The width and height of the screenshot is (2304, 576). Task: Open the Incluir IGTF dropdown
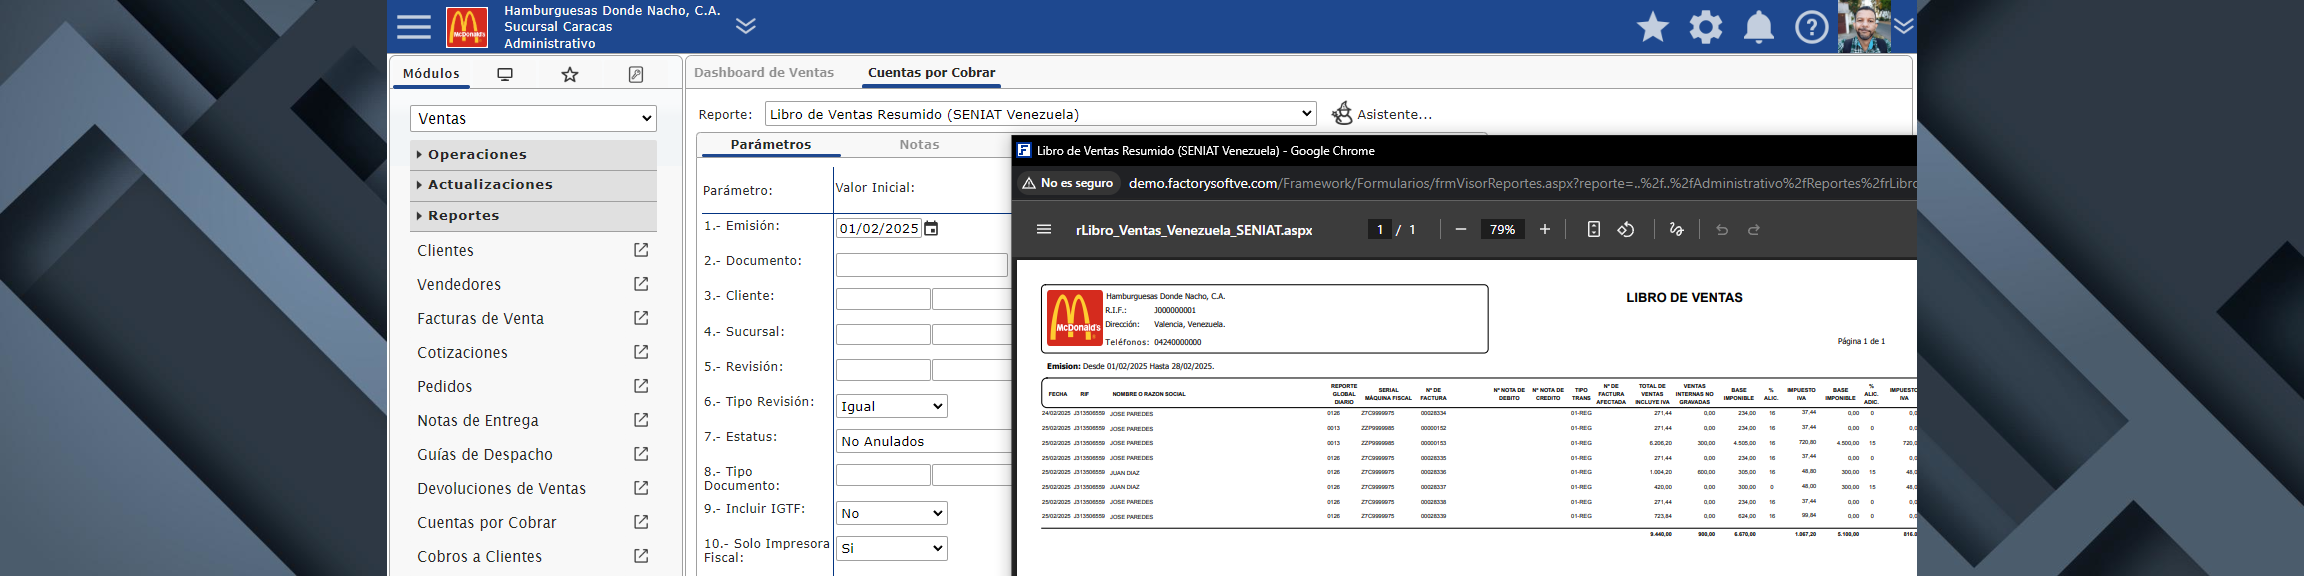[891, 513]
